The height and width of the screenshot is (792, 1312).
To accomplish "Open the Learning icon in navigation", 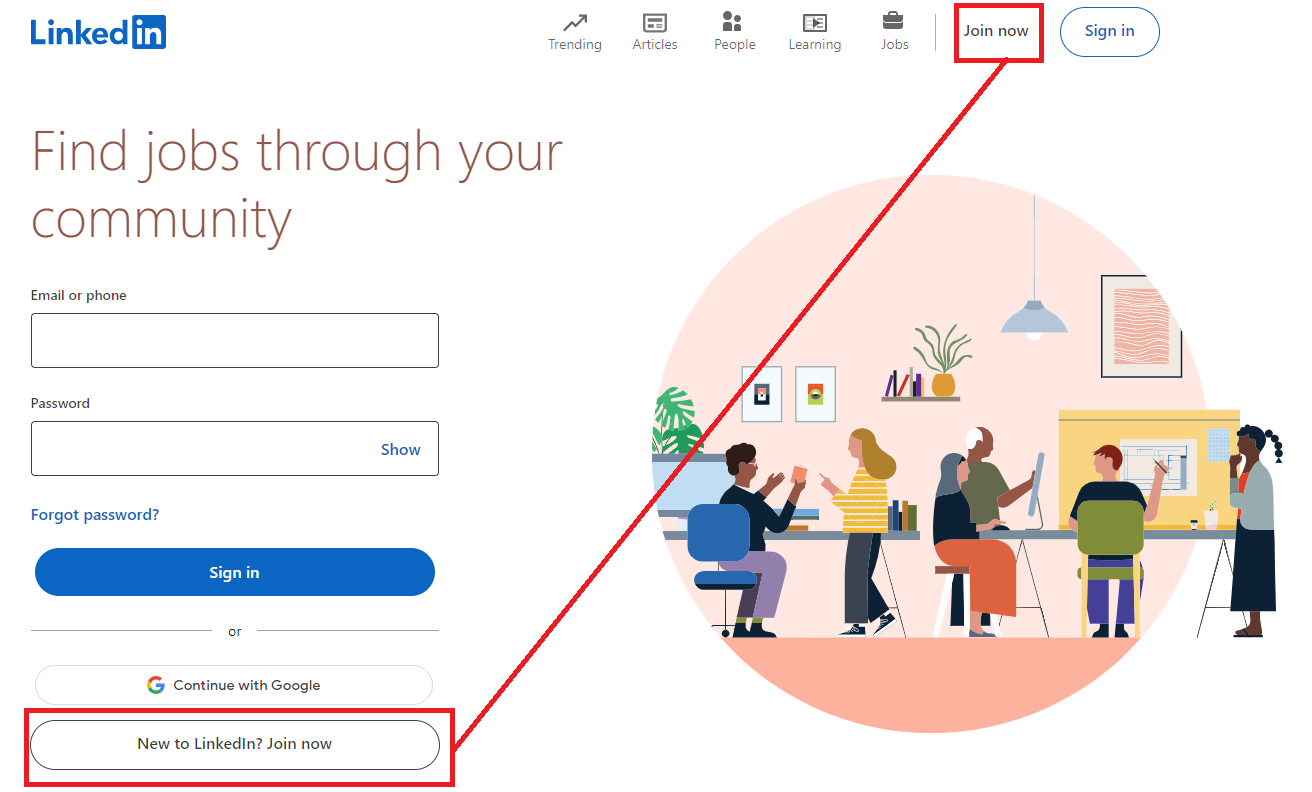I will click(x=814, y=22).
